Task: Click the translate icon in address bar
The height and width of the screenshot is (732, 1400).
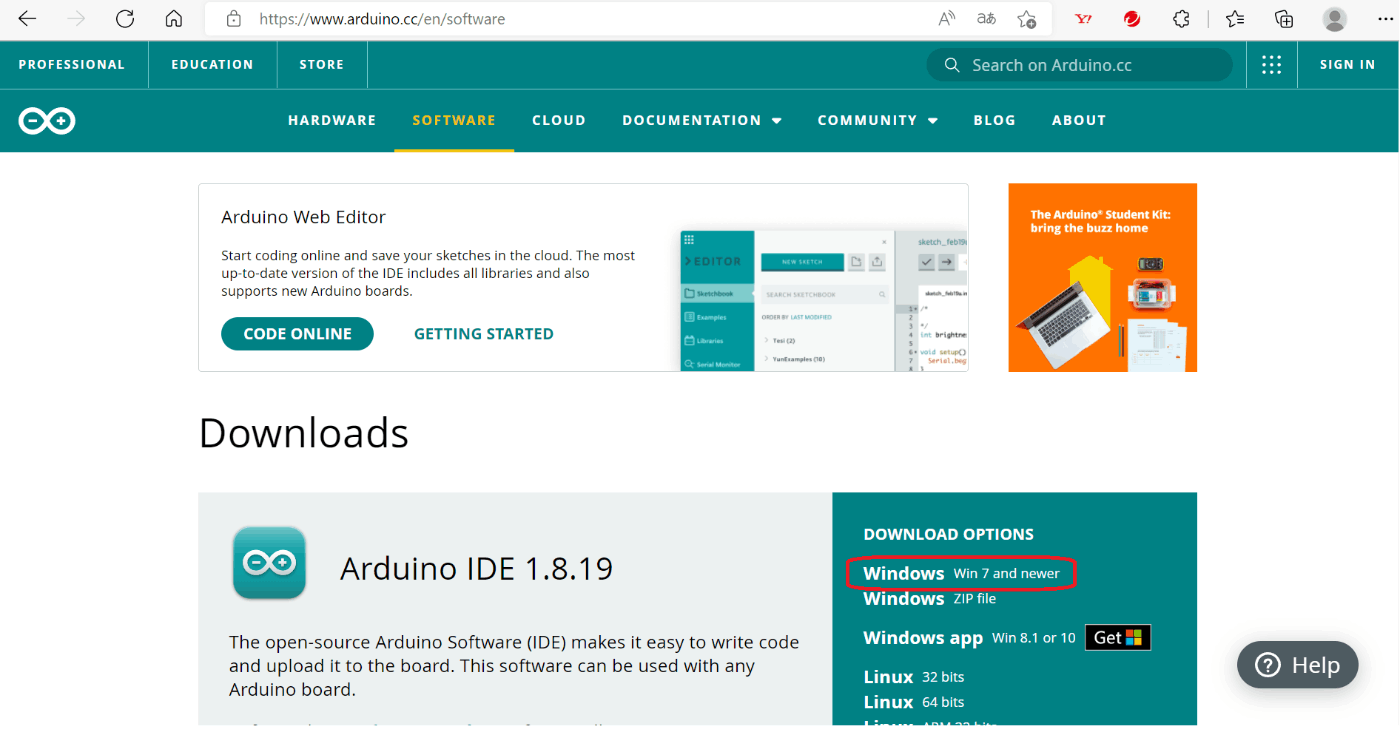Action: [987, 19]
